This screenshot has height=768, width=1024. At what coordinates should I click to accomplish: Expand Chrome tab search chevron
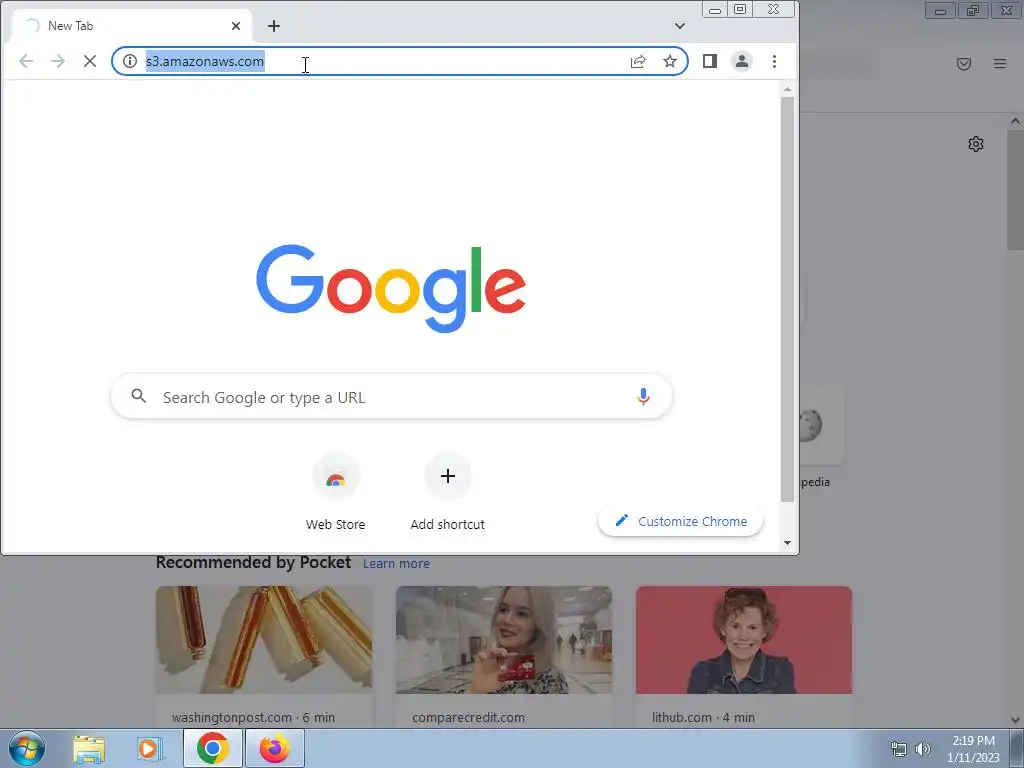coord(680,26)
